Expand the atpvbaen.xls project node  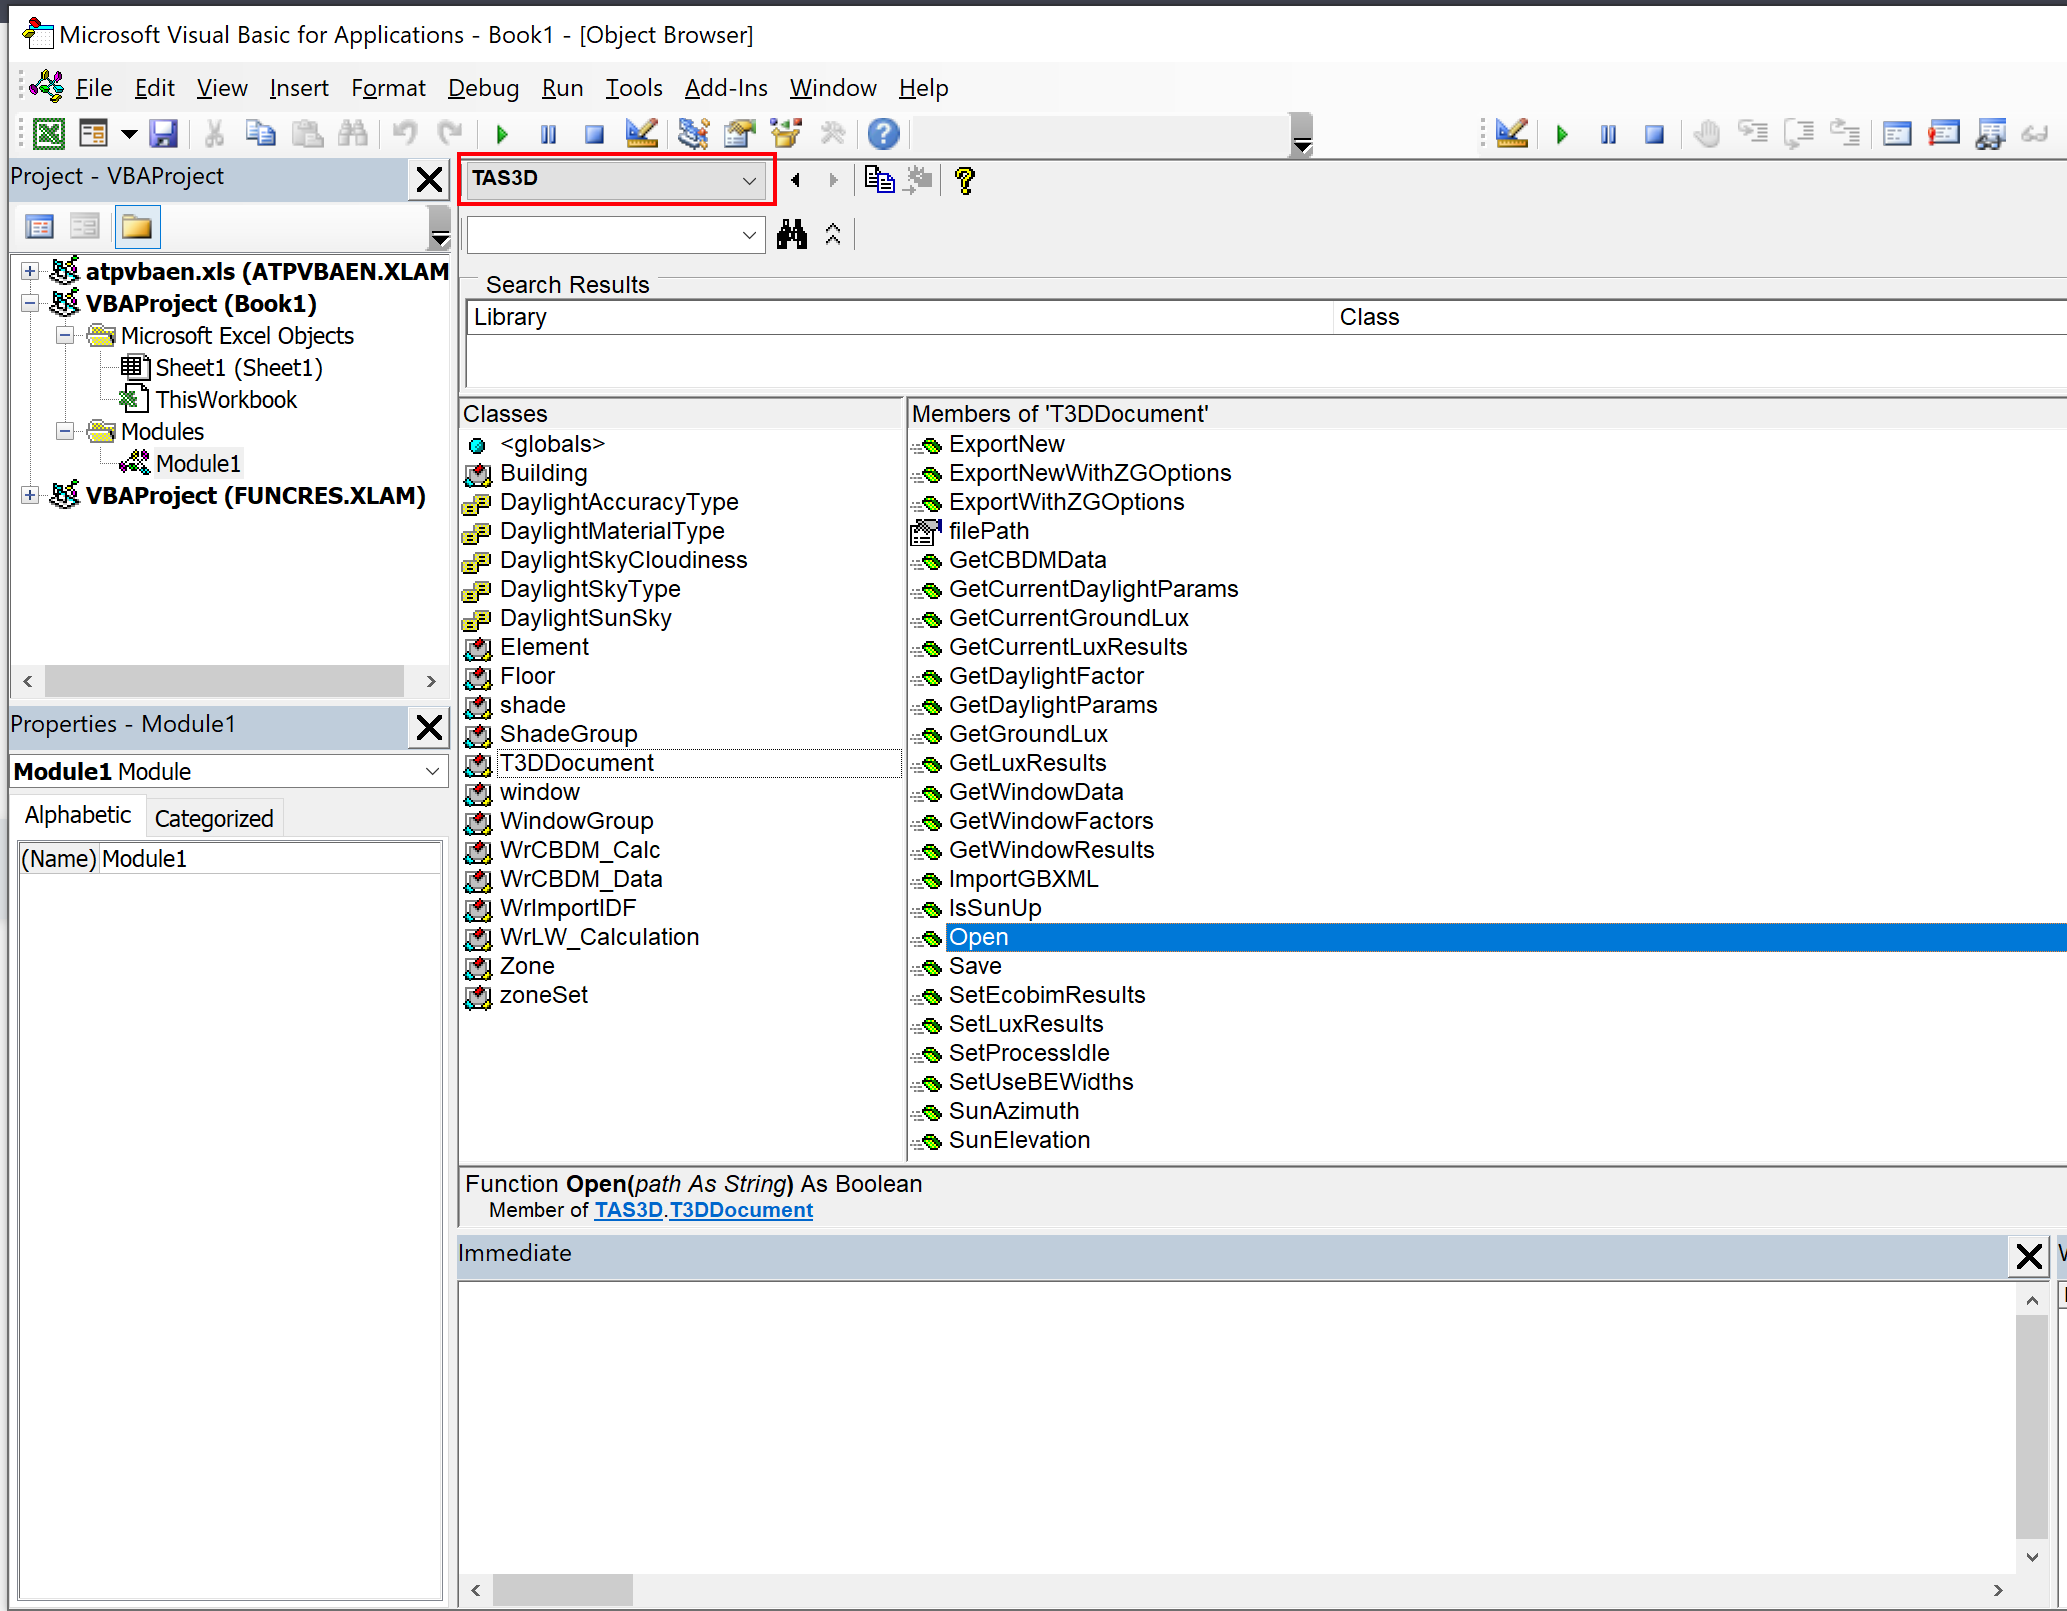tap(30, 271)
